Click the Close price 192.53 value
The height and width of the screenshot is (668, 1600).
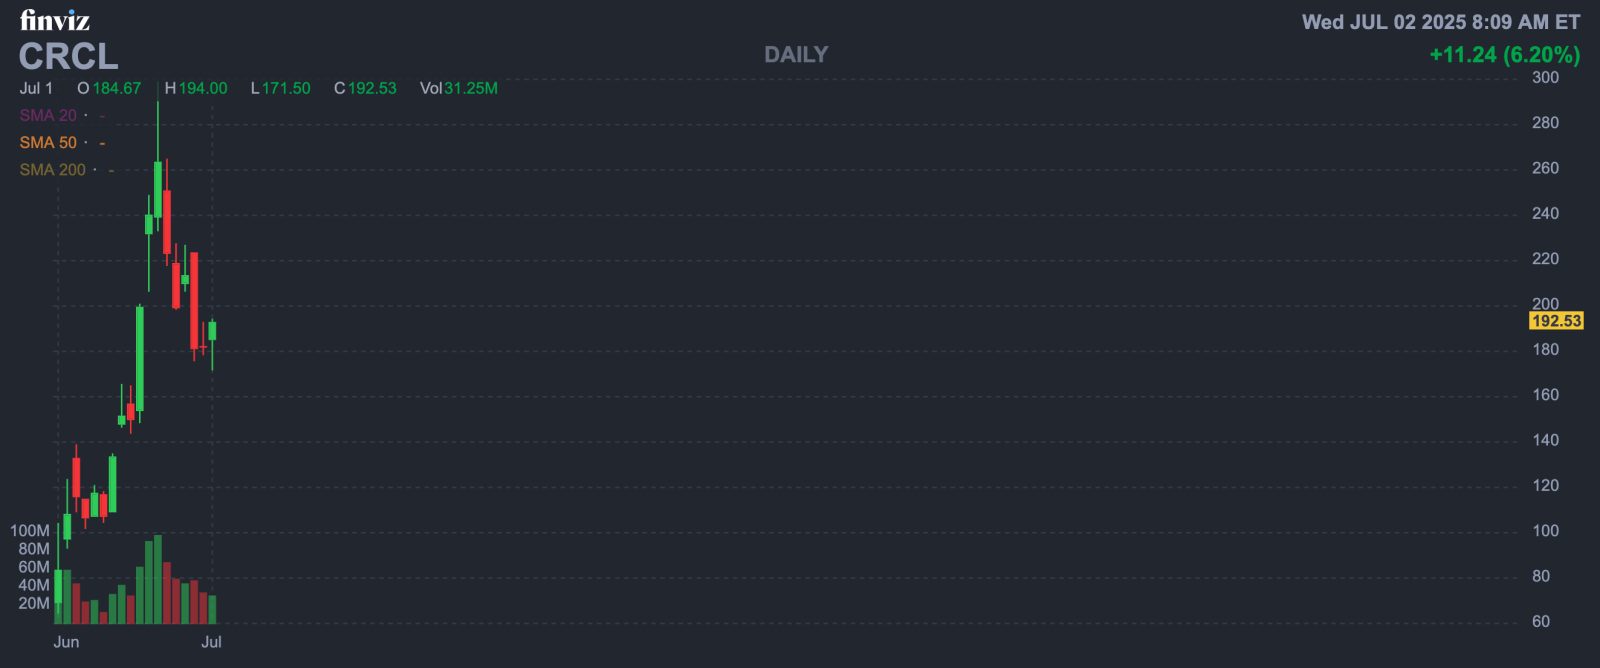click(x=372, y=88)
